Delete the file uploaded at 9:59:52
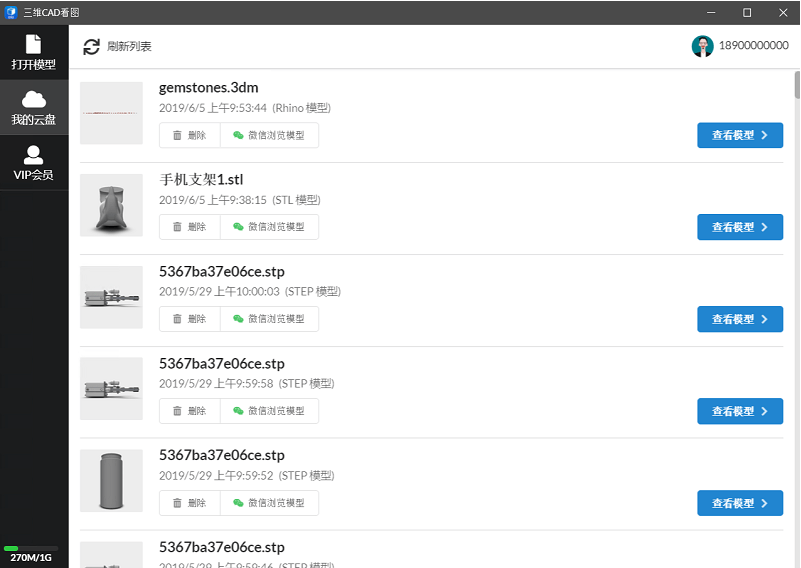Viewport: 801px width, 568px height. [x=189, y=503]
